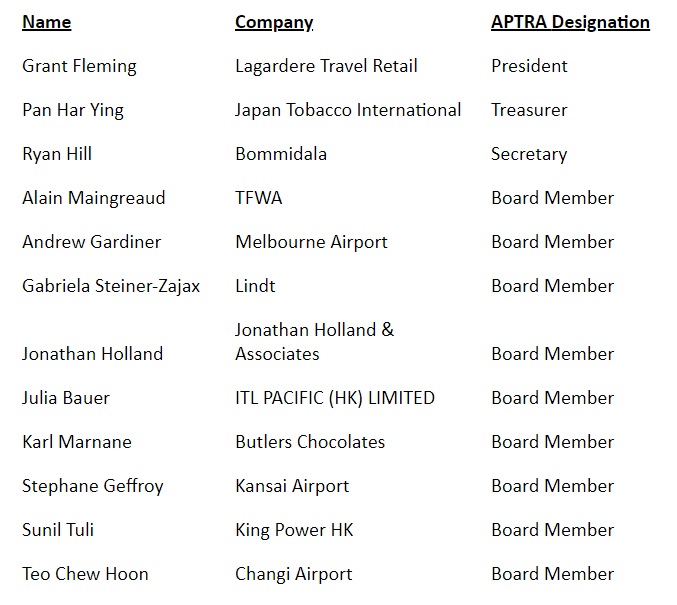The height and width of the screenshot is (605, 677).
Task: Click the Changi Airport company entry
Action: 294,574
